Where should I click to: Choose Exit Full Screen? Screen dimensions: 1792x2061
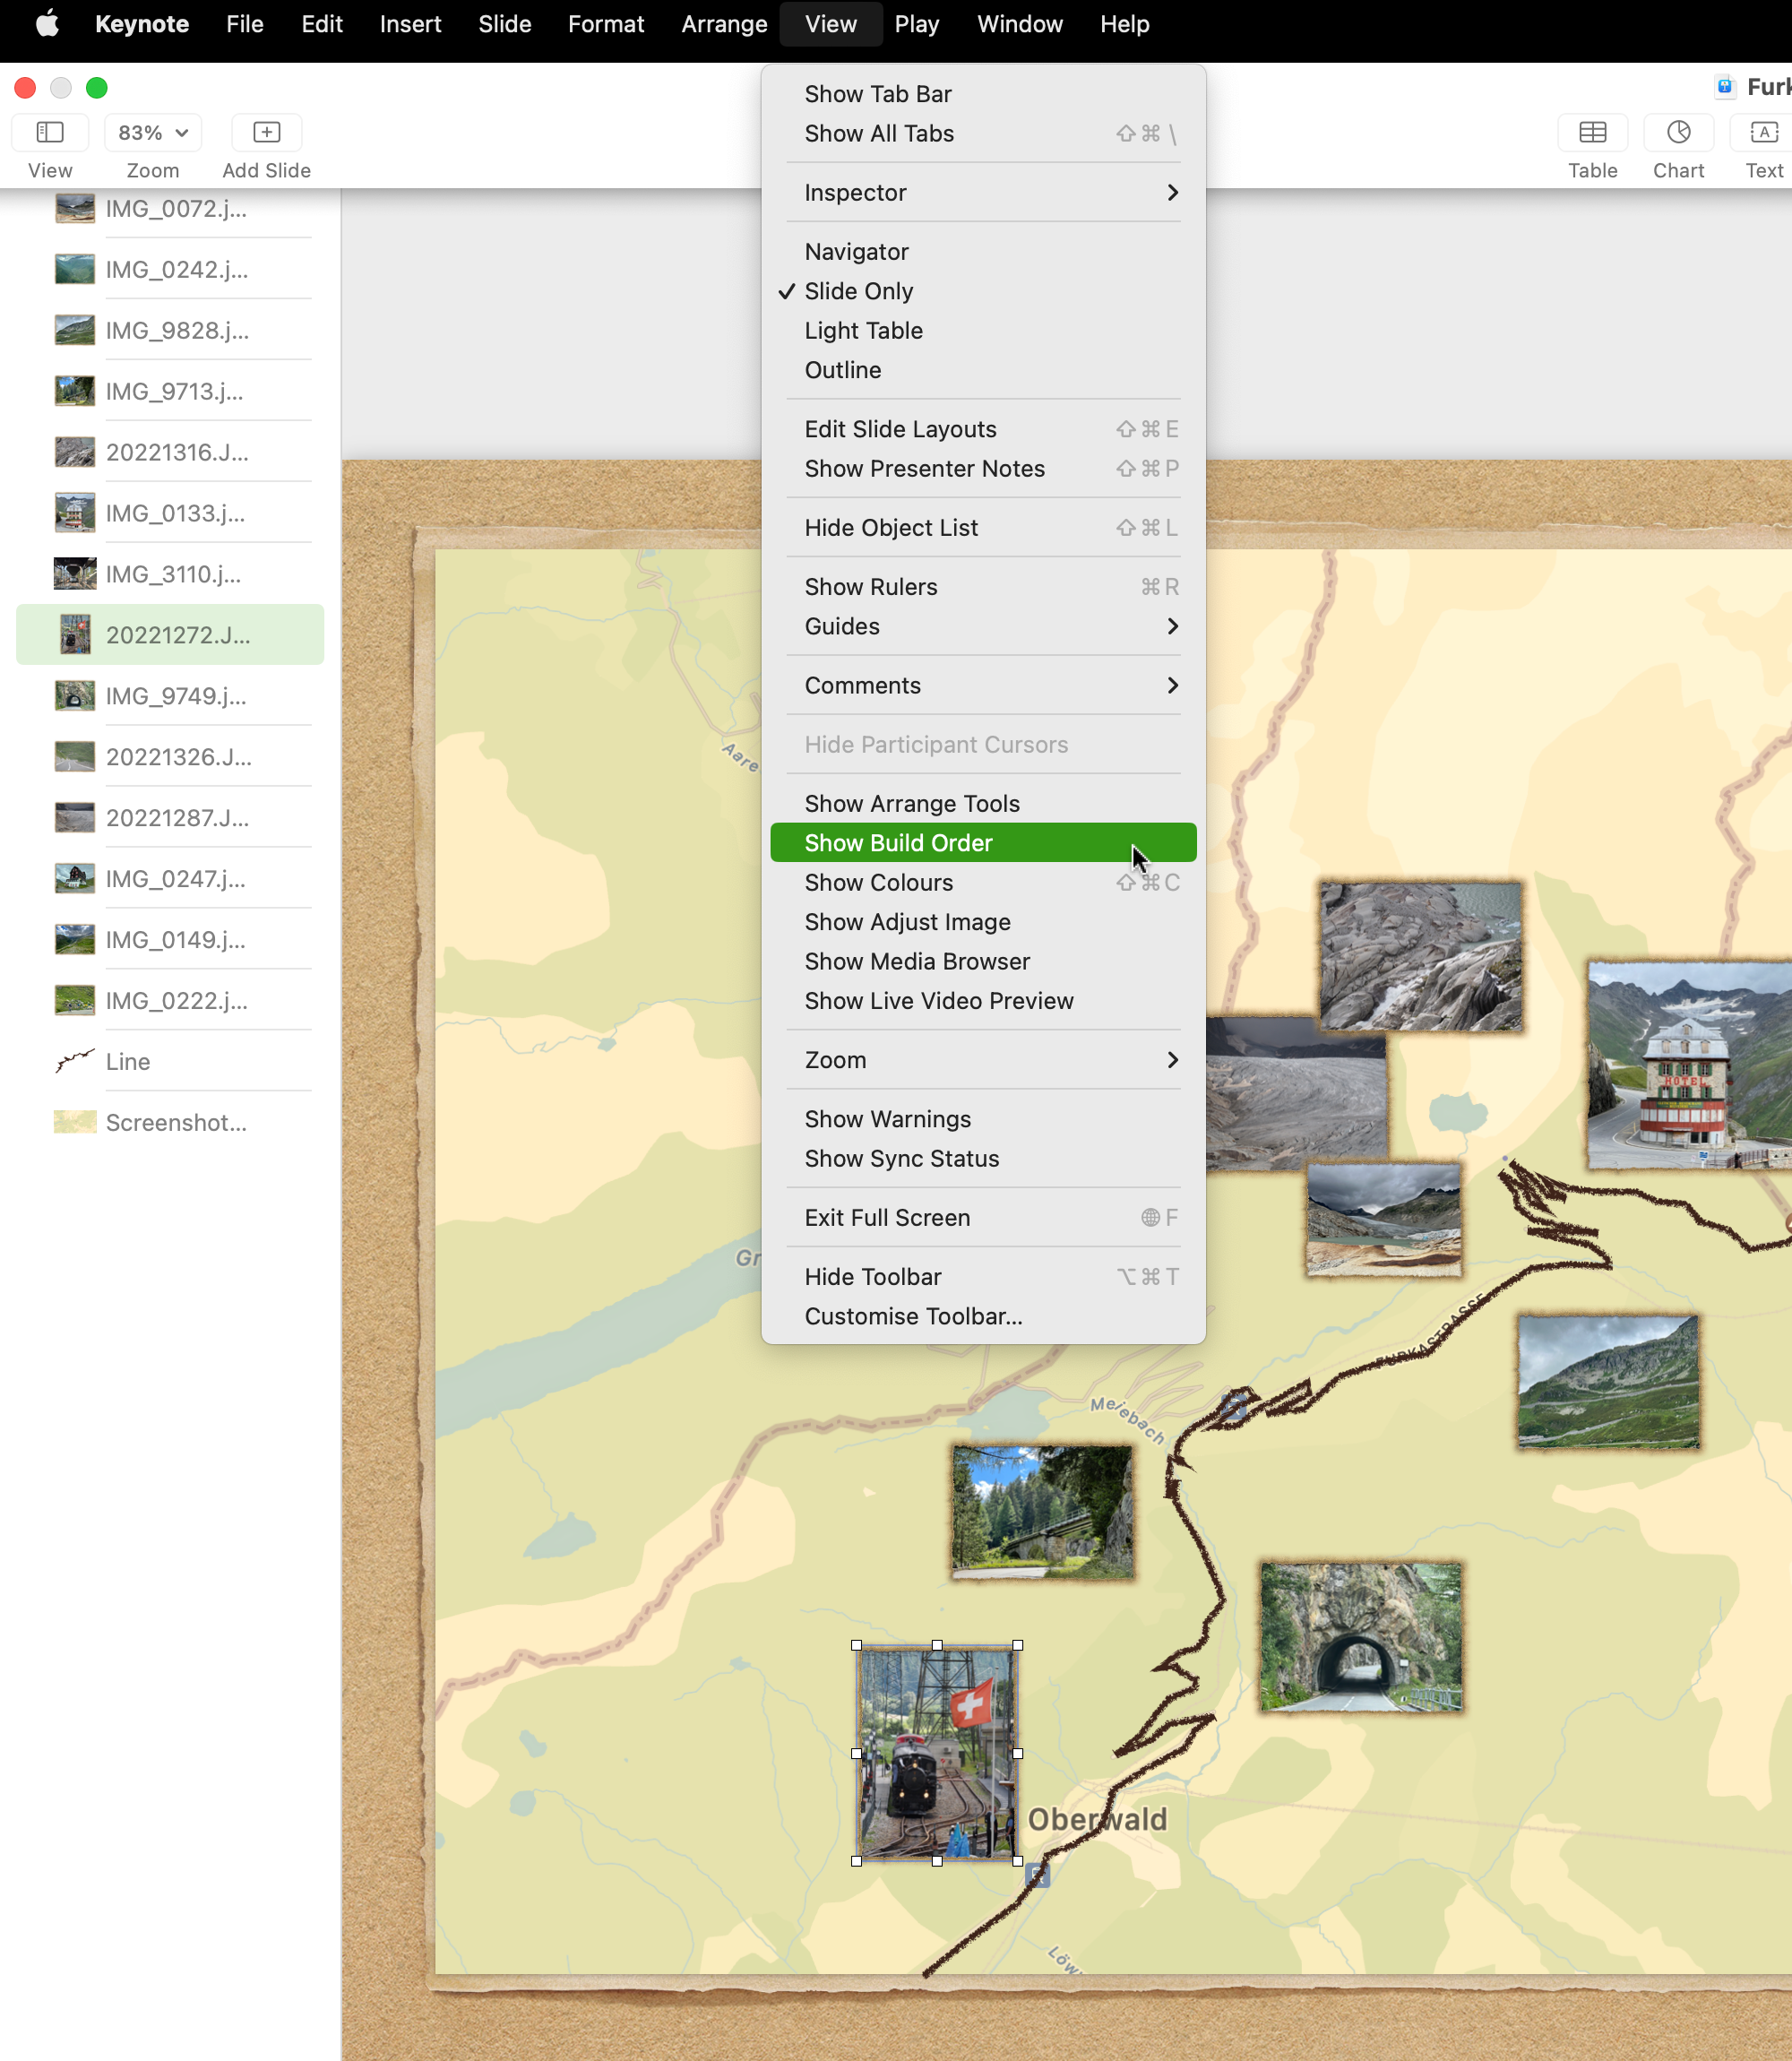tap(983, 1218)
